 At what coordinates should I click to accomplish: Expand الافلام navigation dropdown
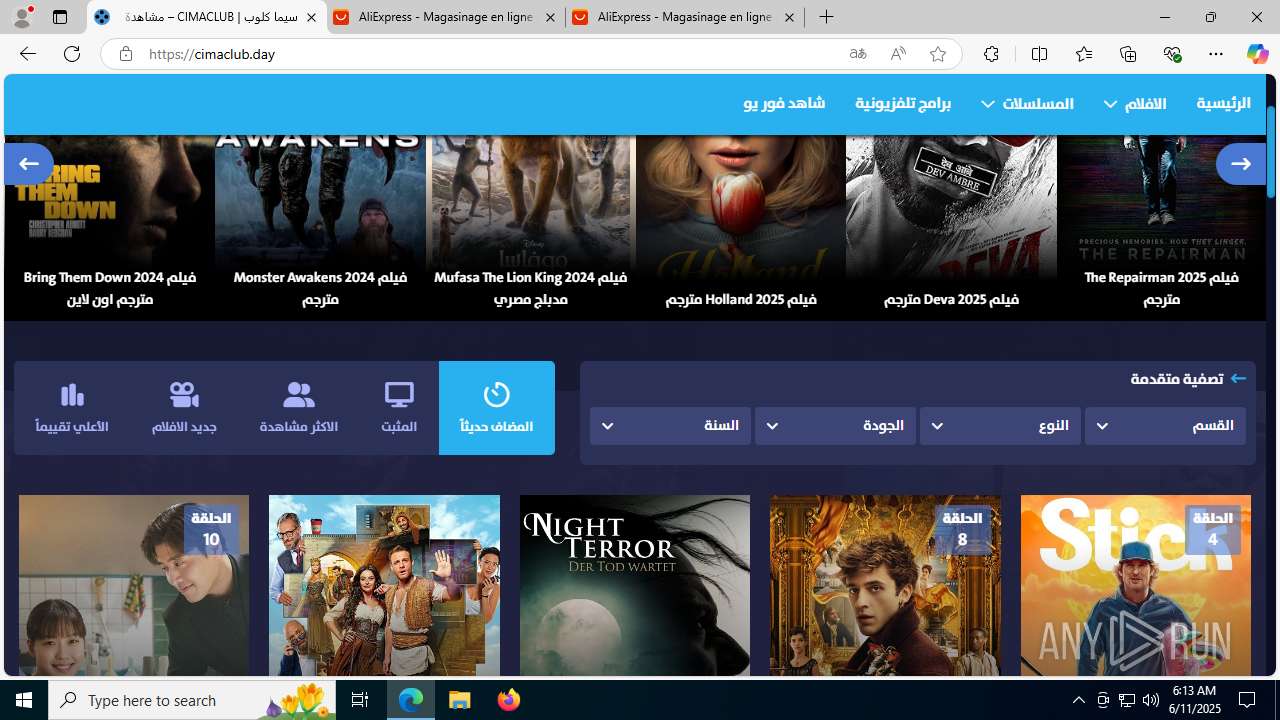[x=1135, y=104]
